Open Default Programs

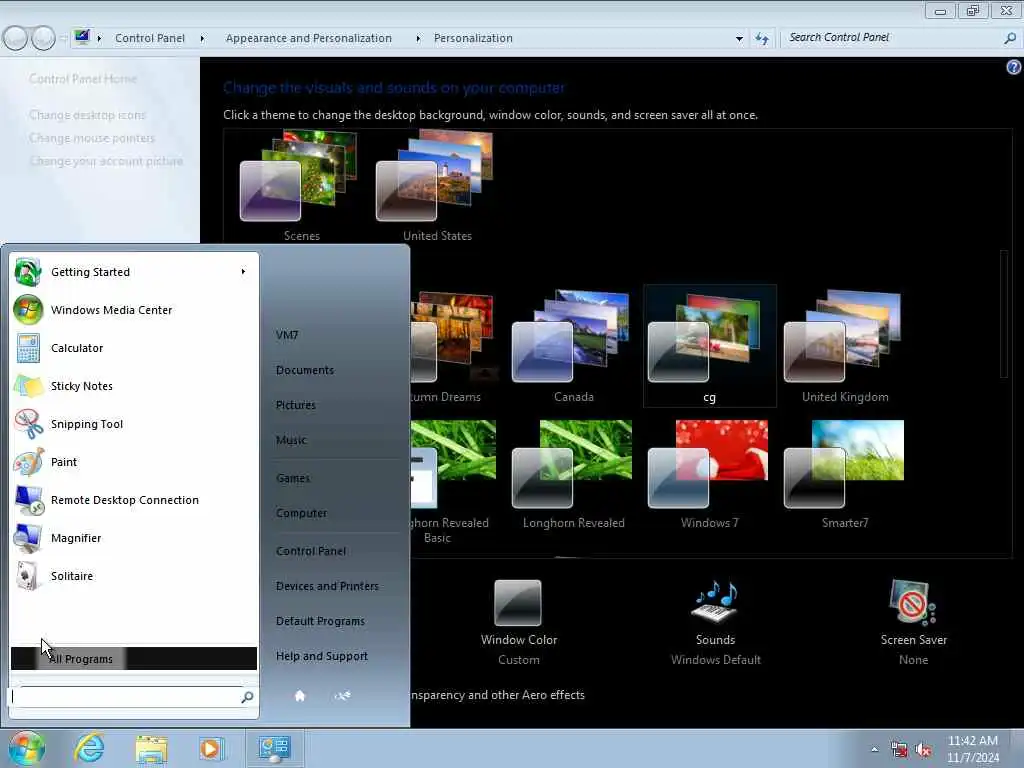click(320, 621)
